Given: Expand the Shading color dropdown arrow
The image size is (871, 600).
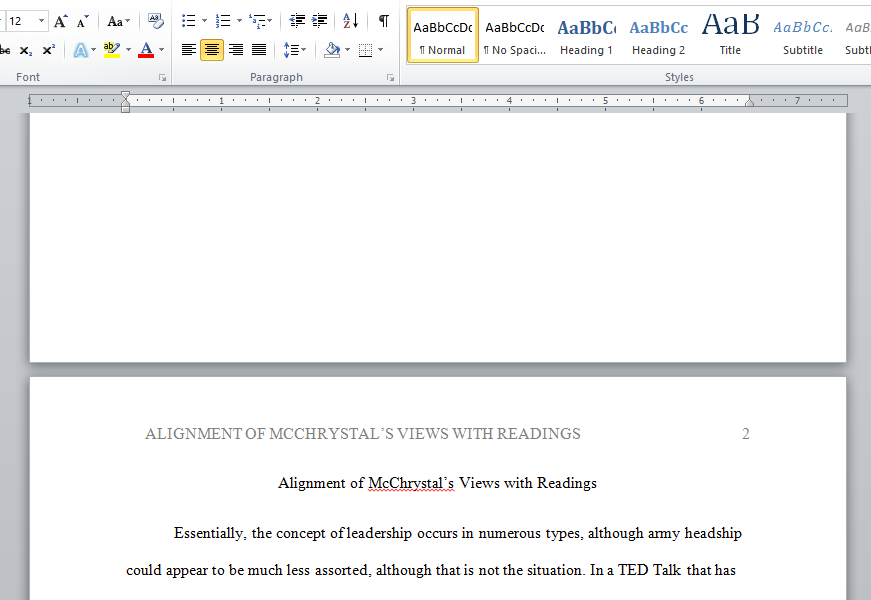Looking at the screenshot, I should click(348, 50).
